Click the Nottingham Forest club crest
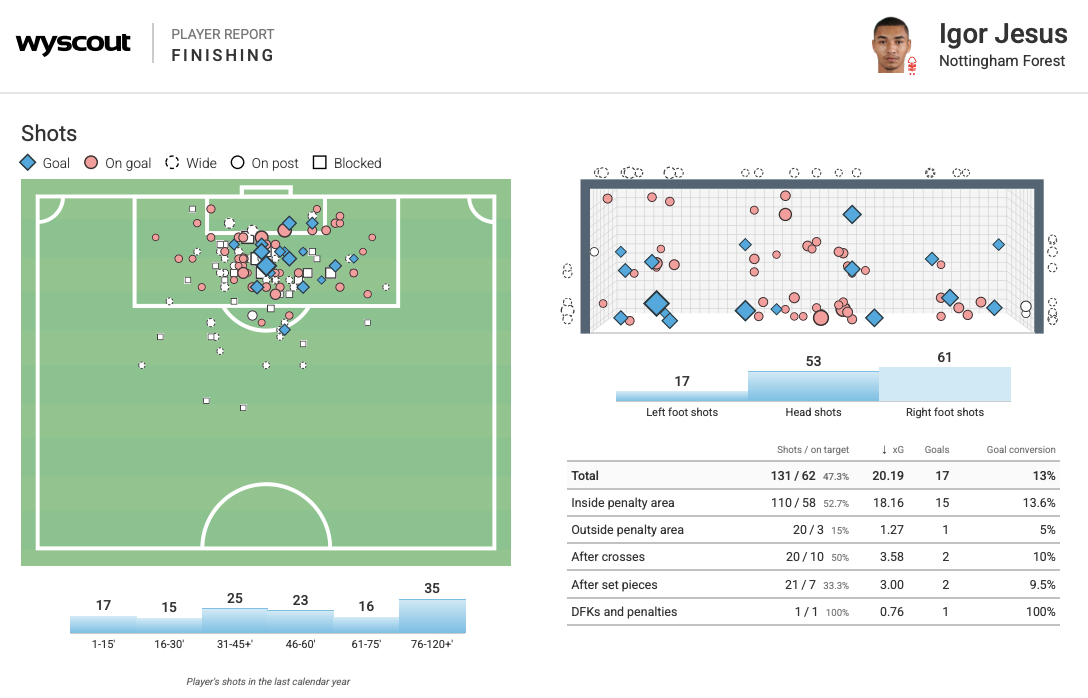The image size is (1088, 698). tap(911, 65)
